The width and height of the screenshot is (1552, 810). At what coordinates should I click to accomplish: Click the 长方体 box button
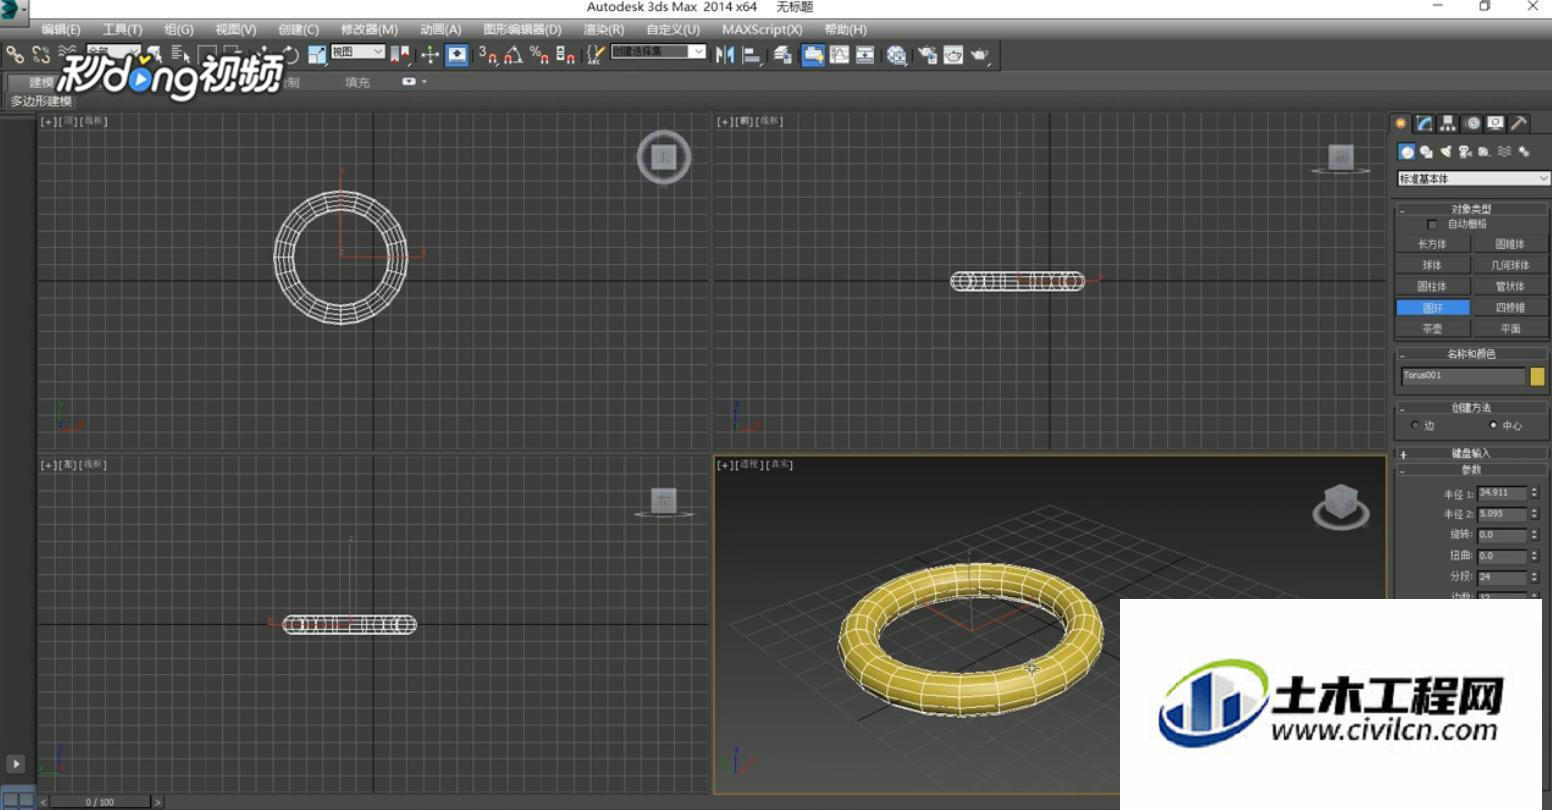1432,244
